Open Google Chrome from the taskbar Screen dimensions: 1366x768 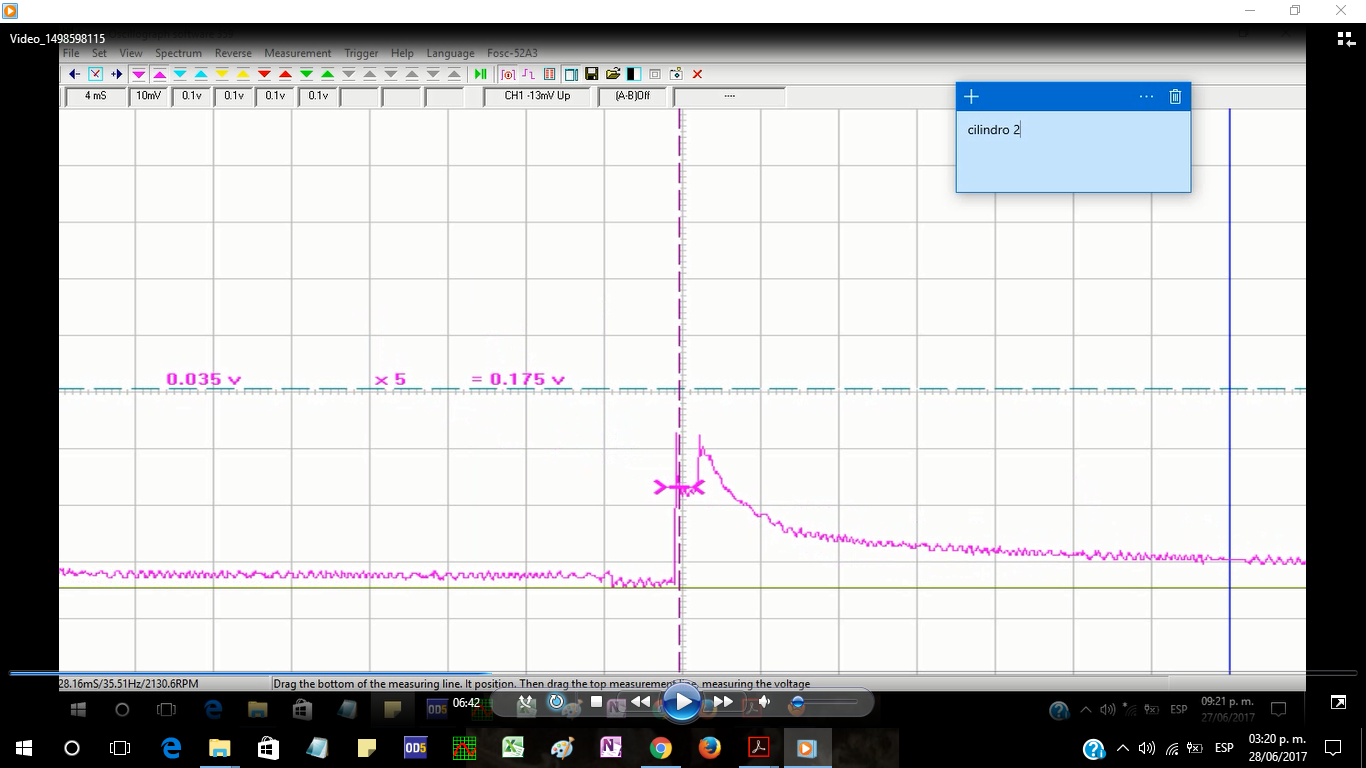click(660, 747)
